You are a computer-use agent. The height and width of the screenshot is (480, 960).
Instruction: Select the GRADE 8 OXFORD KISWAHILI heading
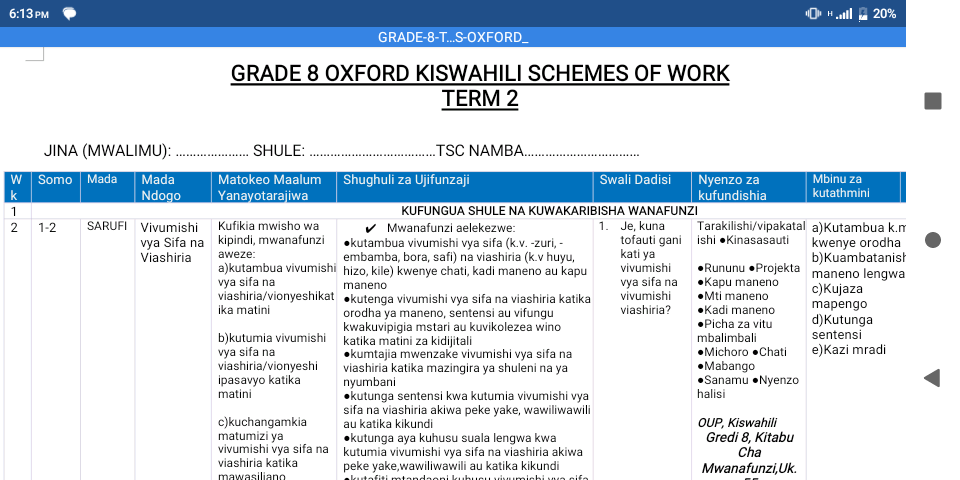(x=480, y=73)
